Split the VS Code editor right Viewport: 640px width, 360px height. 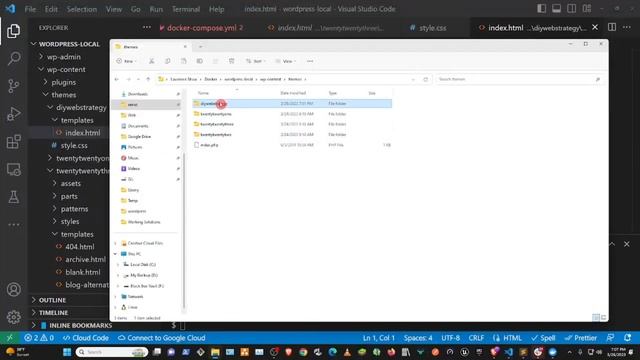(x=612, y=27)
